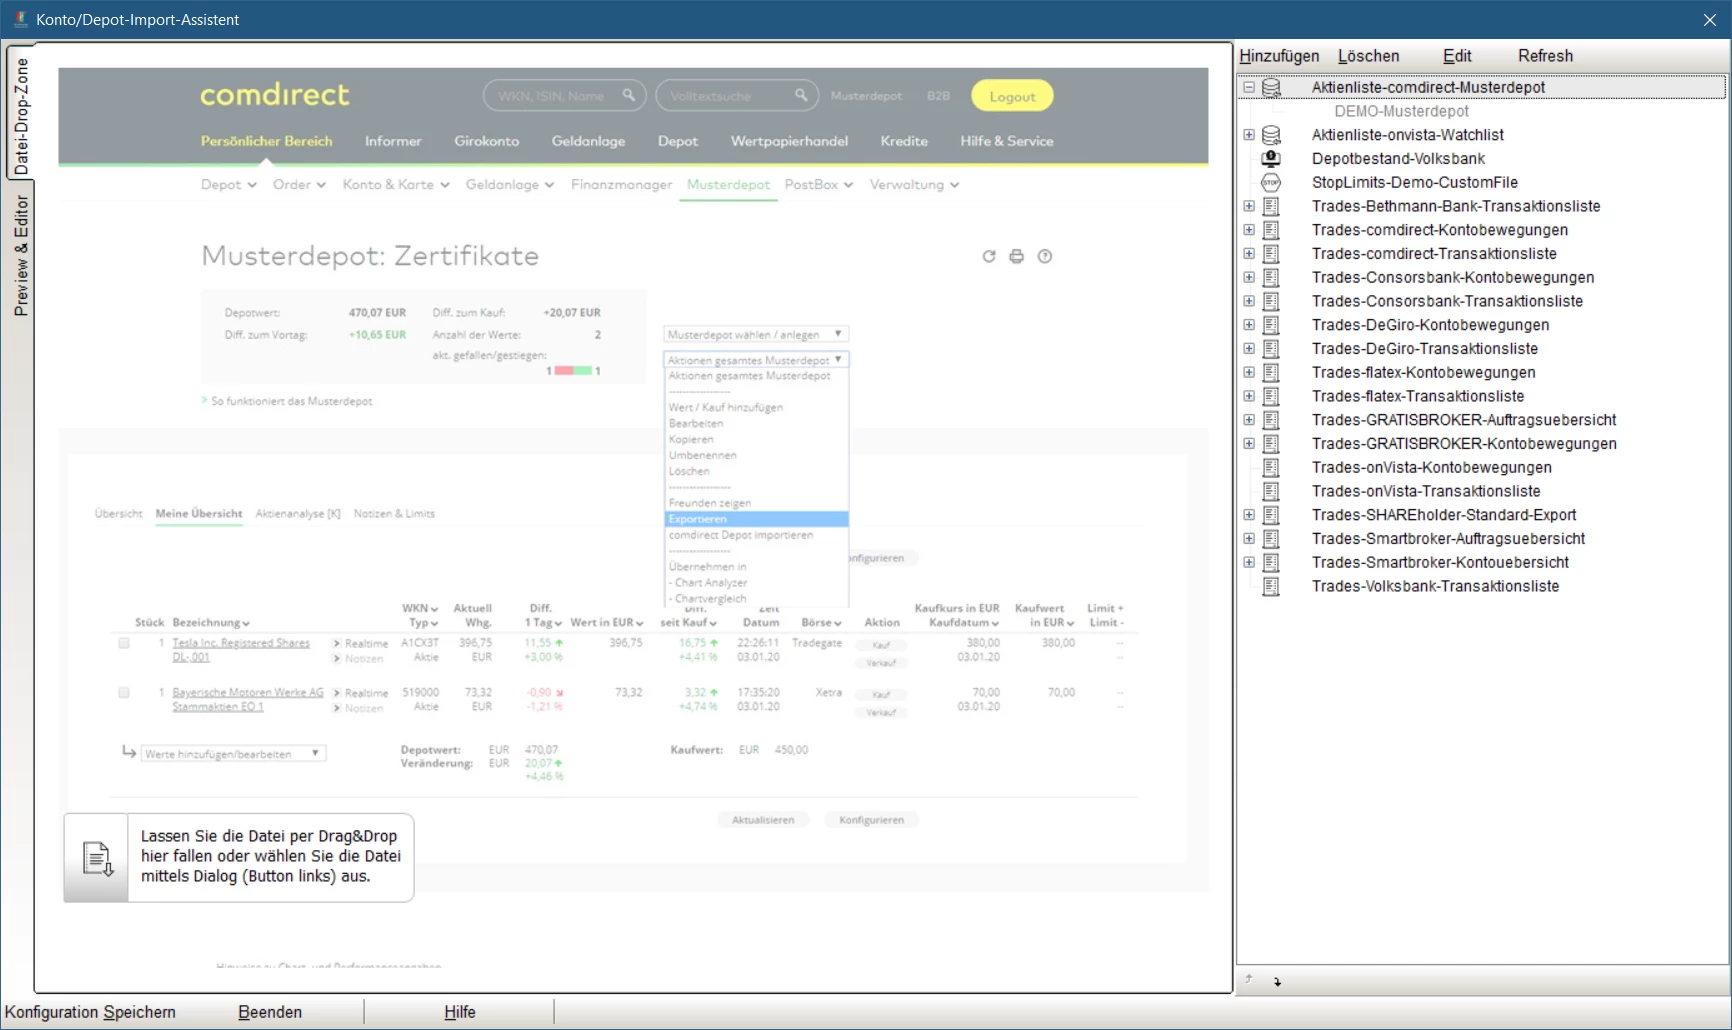
Task: Click the list icon of Trades-Smartbroker-Kontouebersicht
Action: click(1271, 563)
